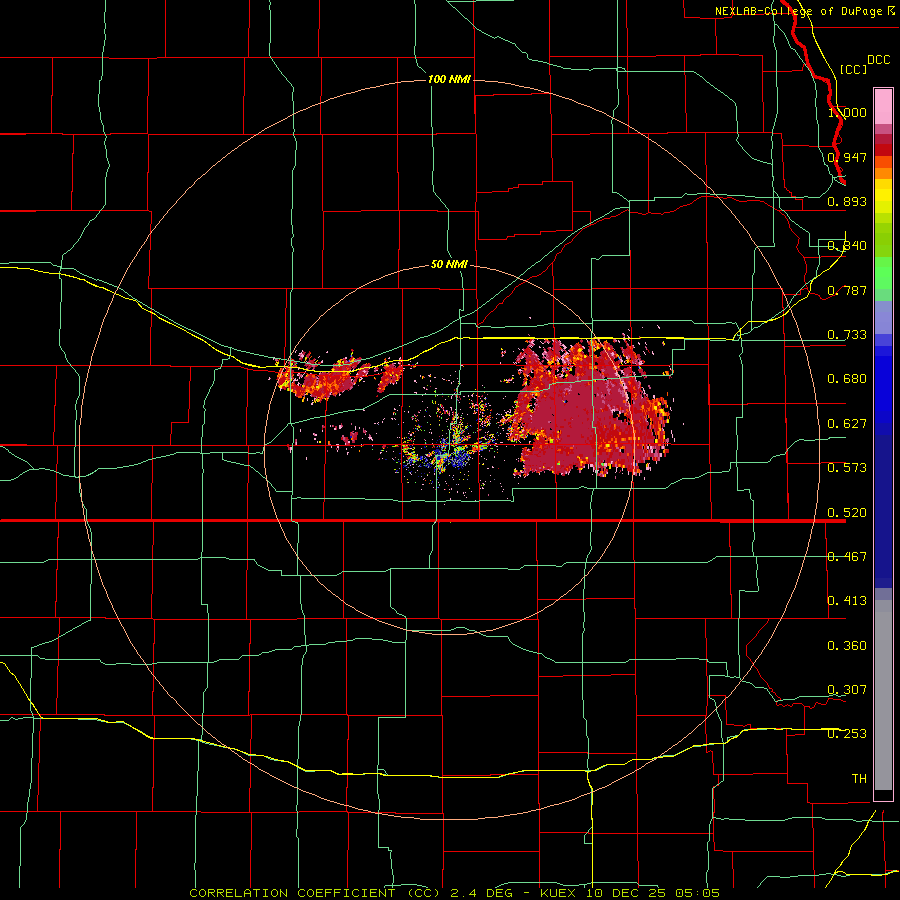This screenshot has height=900, width=900.
Task: Click the DCC label above the color bar
Action: point(878,60)
